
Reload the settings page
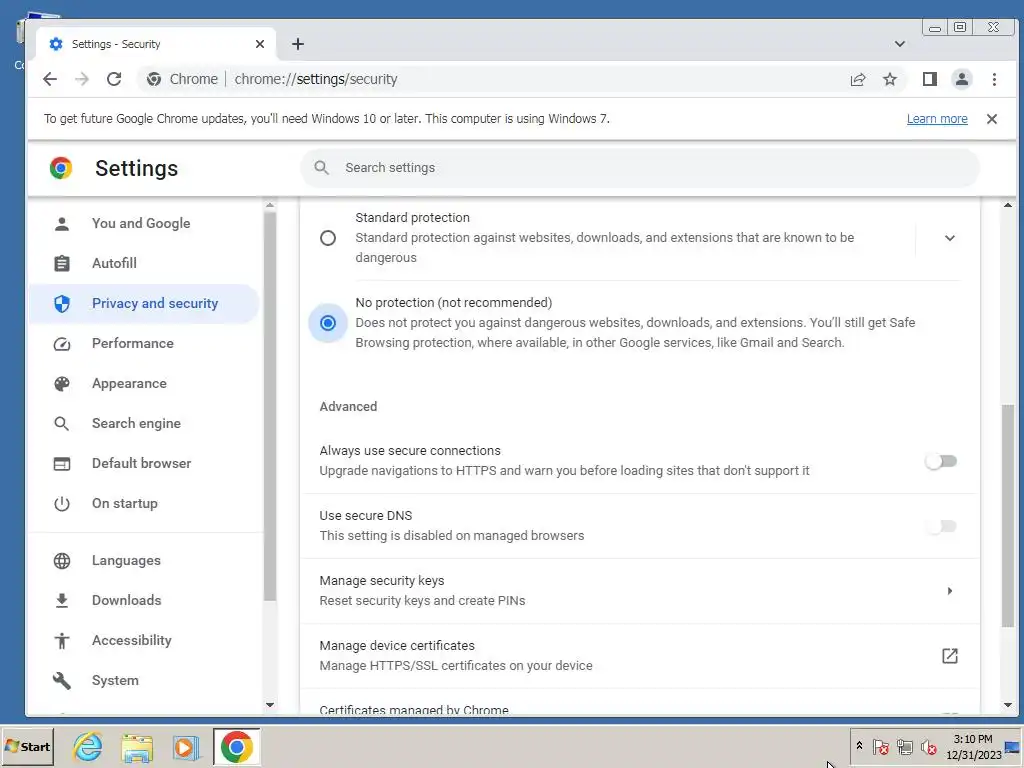pos(114,79)
